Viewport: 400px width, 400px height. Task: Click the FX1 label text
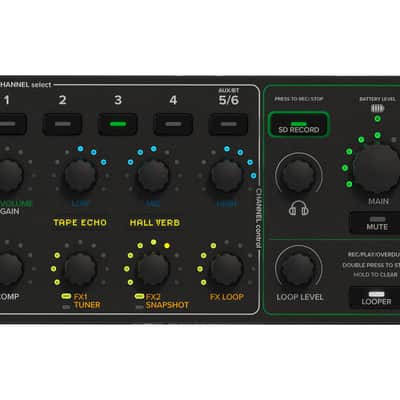point(81,297)
